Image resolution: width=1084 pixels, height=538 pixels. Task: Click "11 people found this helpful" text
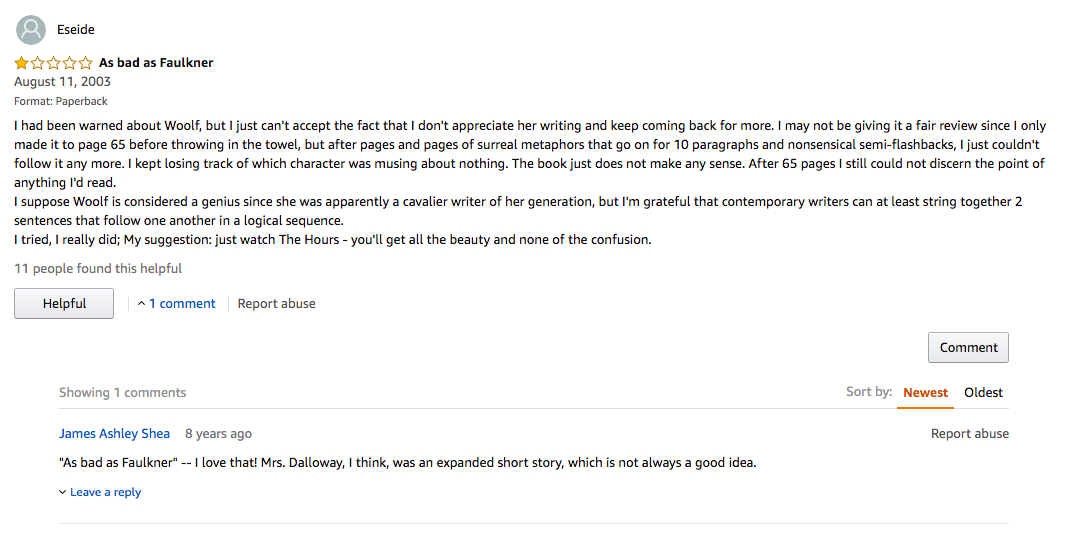pyautogui.click(x=98, y=269)
